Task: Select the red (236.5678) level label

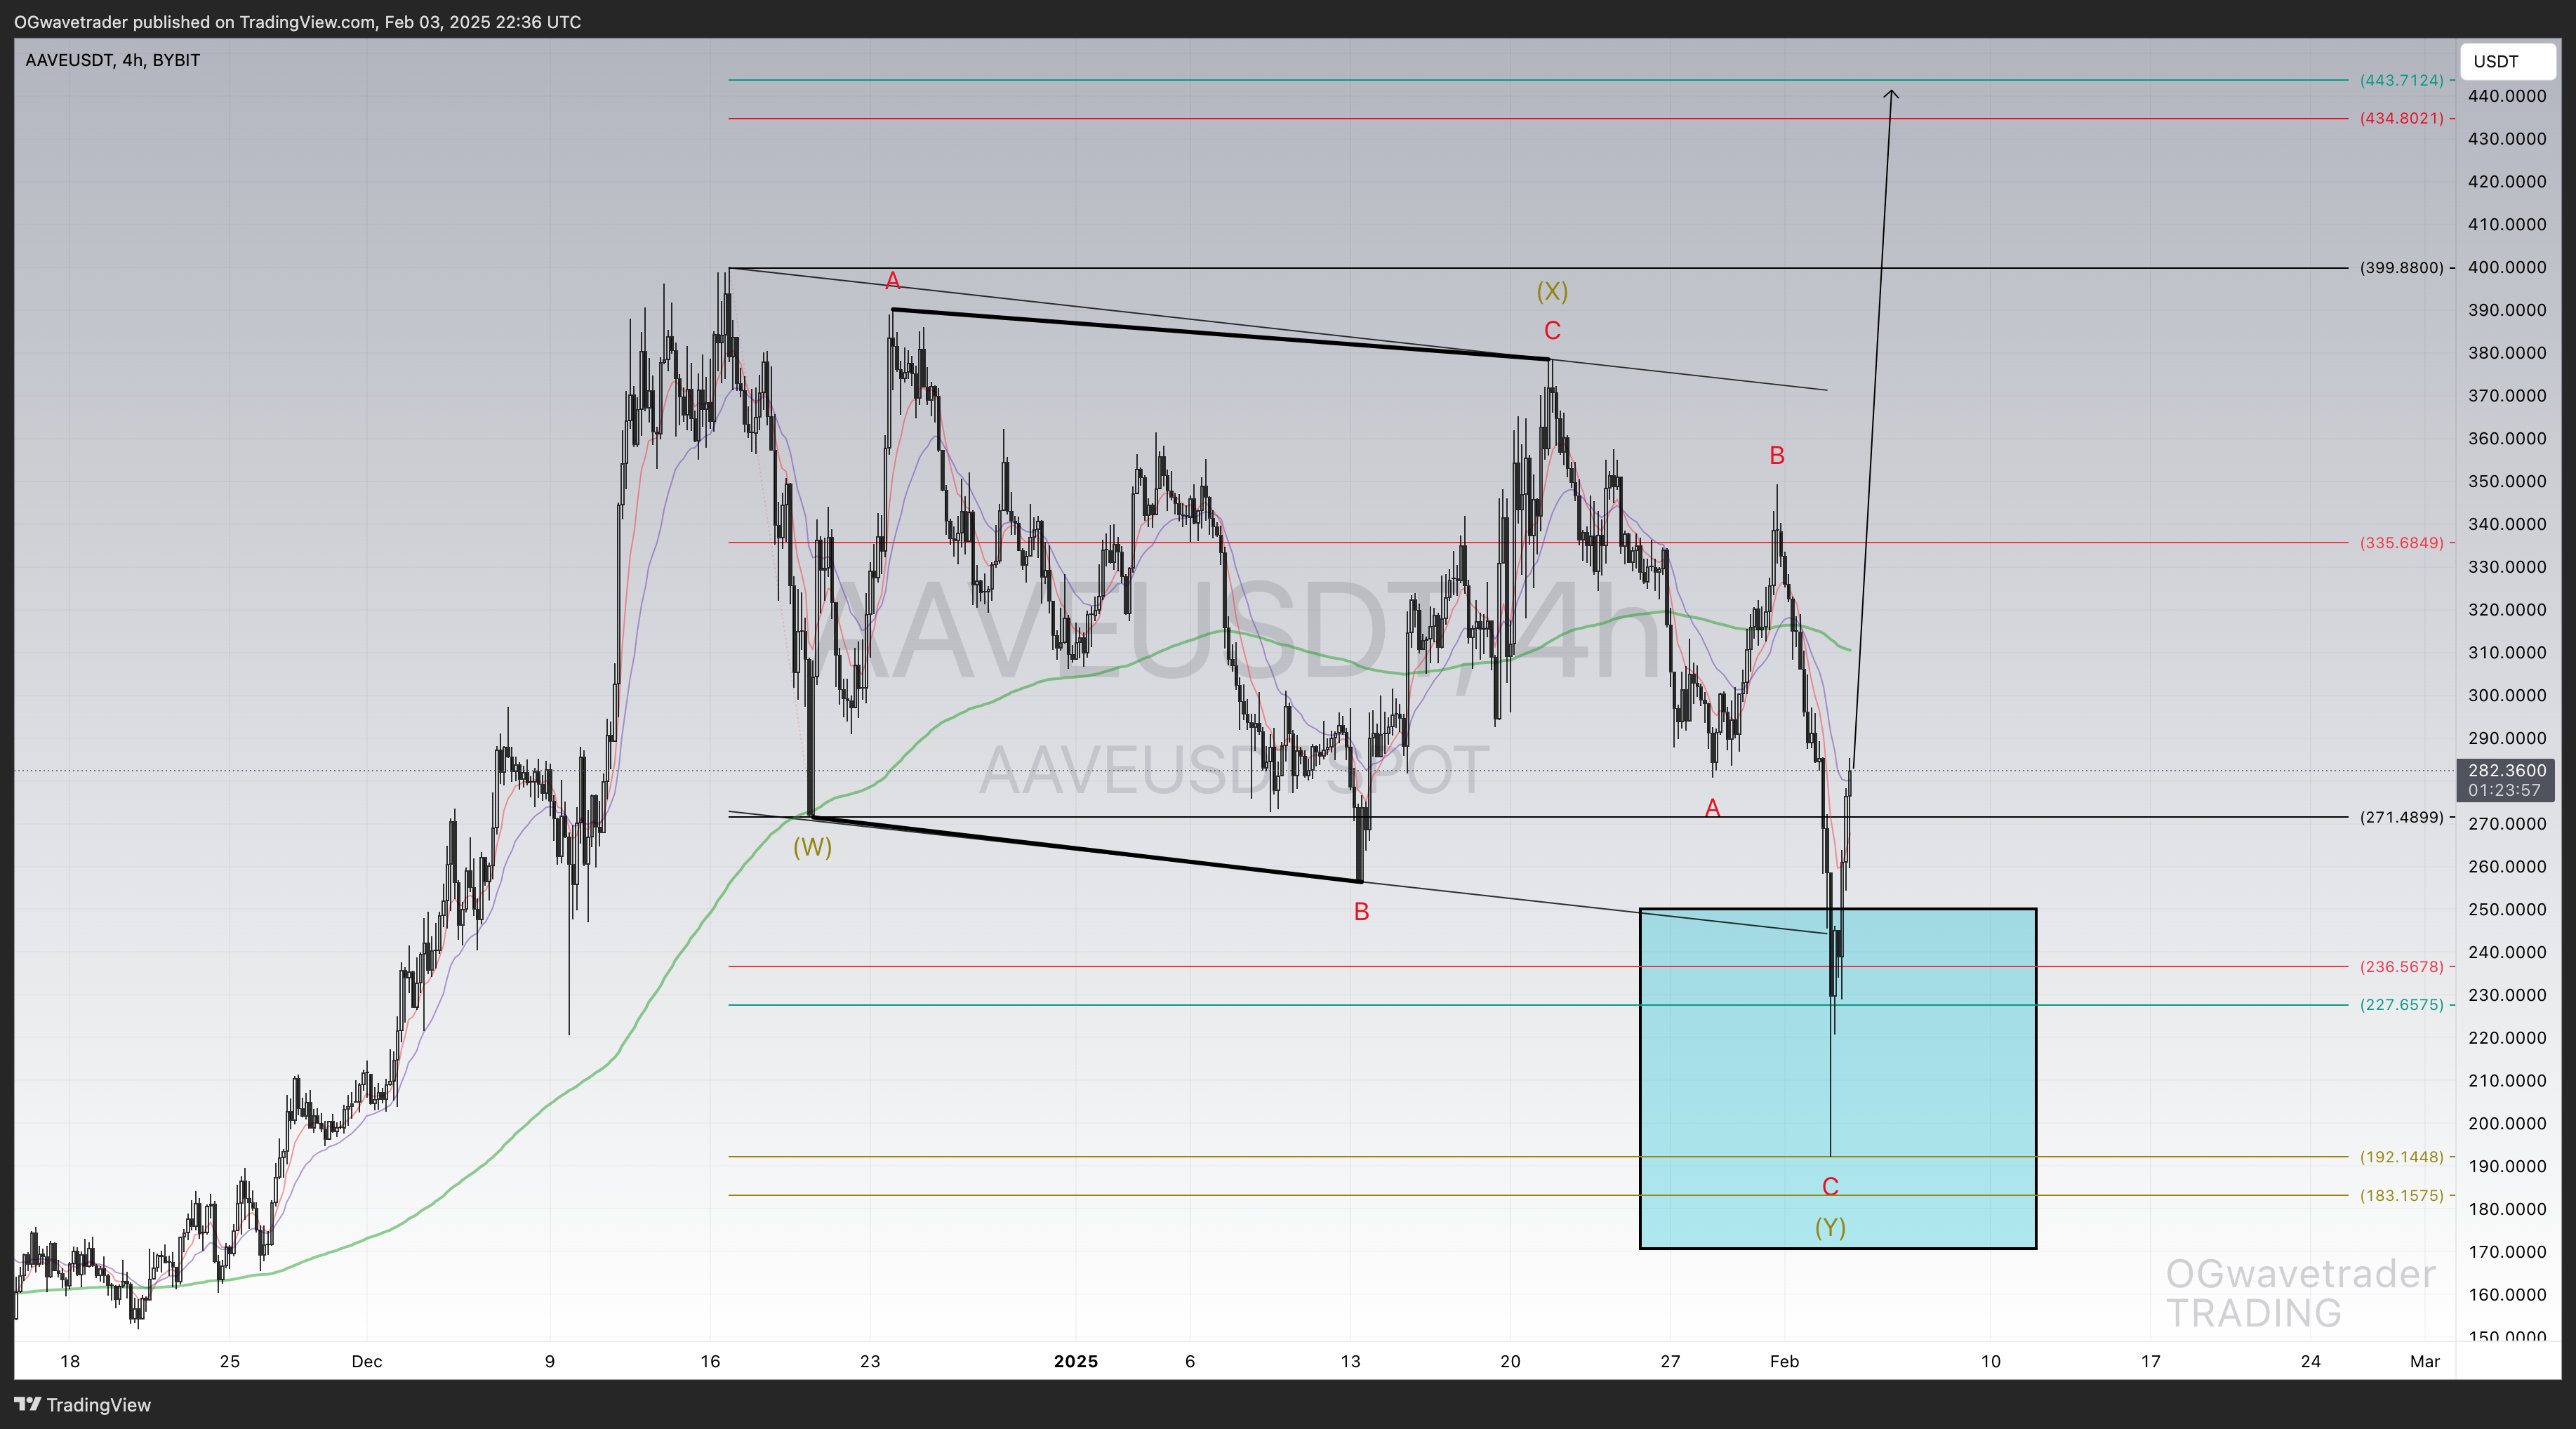Action: click(x=2401, y=967)
